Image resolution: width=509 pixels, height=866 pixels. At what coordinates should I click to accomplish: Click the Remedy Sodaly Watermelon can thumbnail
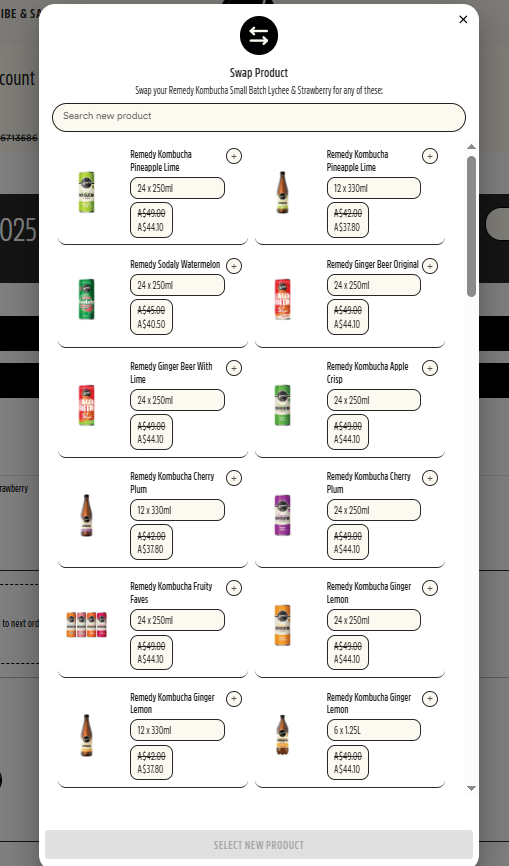(86, 299)
